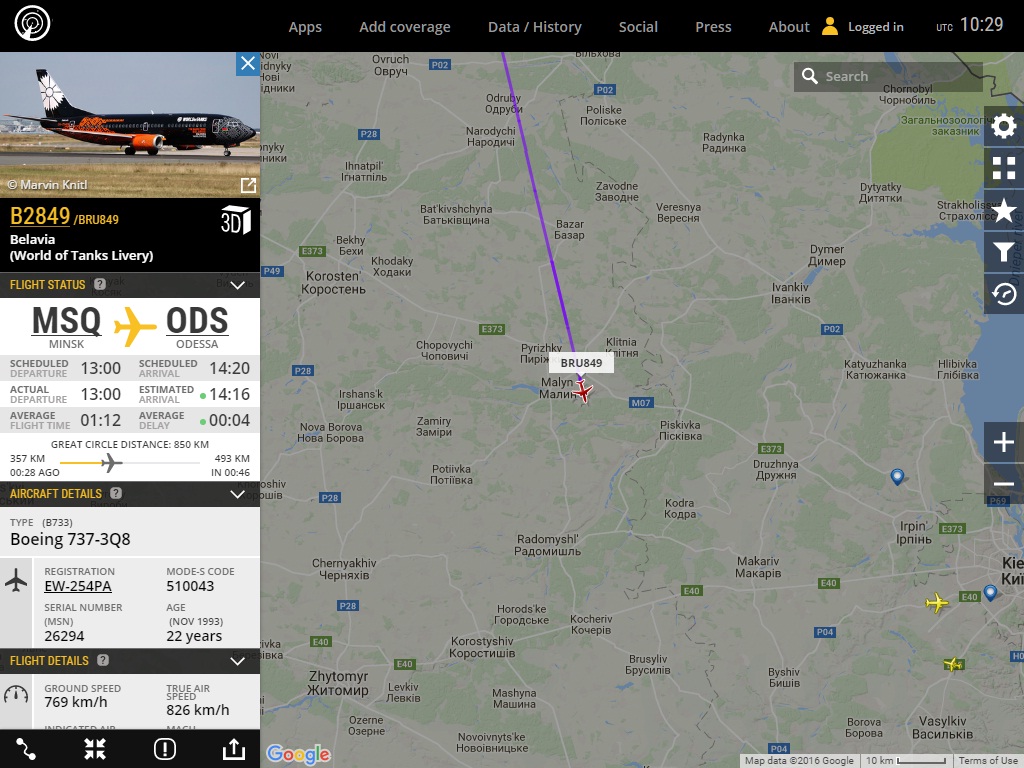Open map settings gear icon
The width and height of the screenshot is (1024, 768).
(1004, 126)
